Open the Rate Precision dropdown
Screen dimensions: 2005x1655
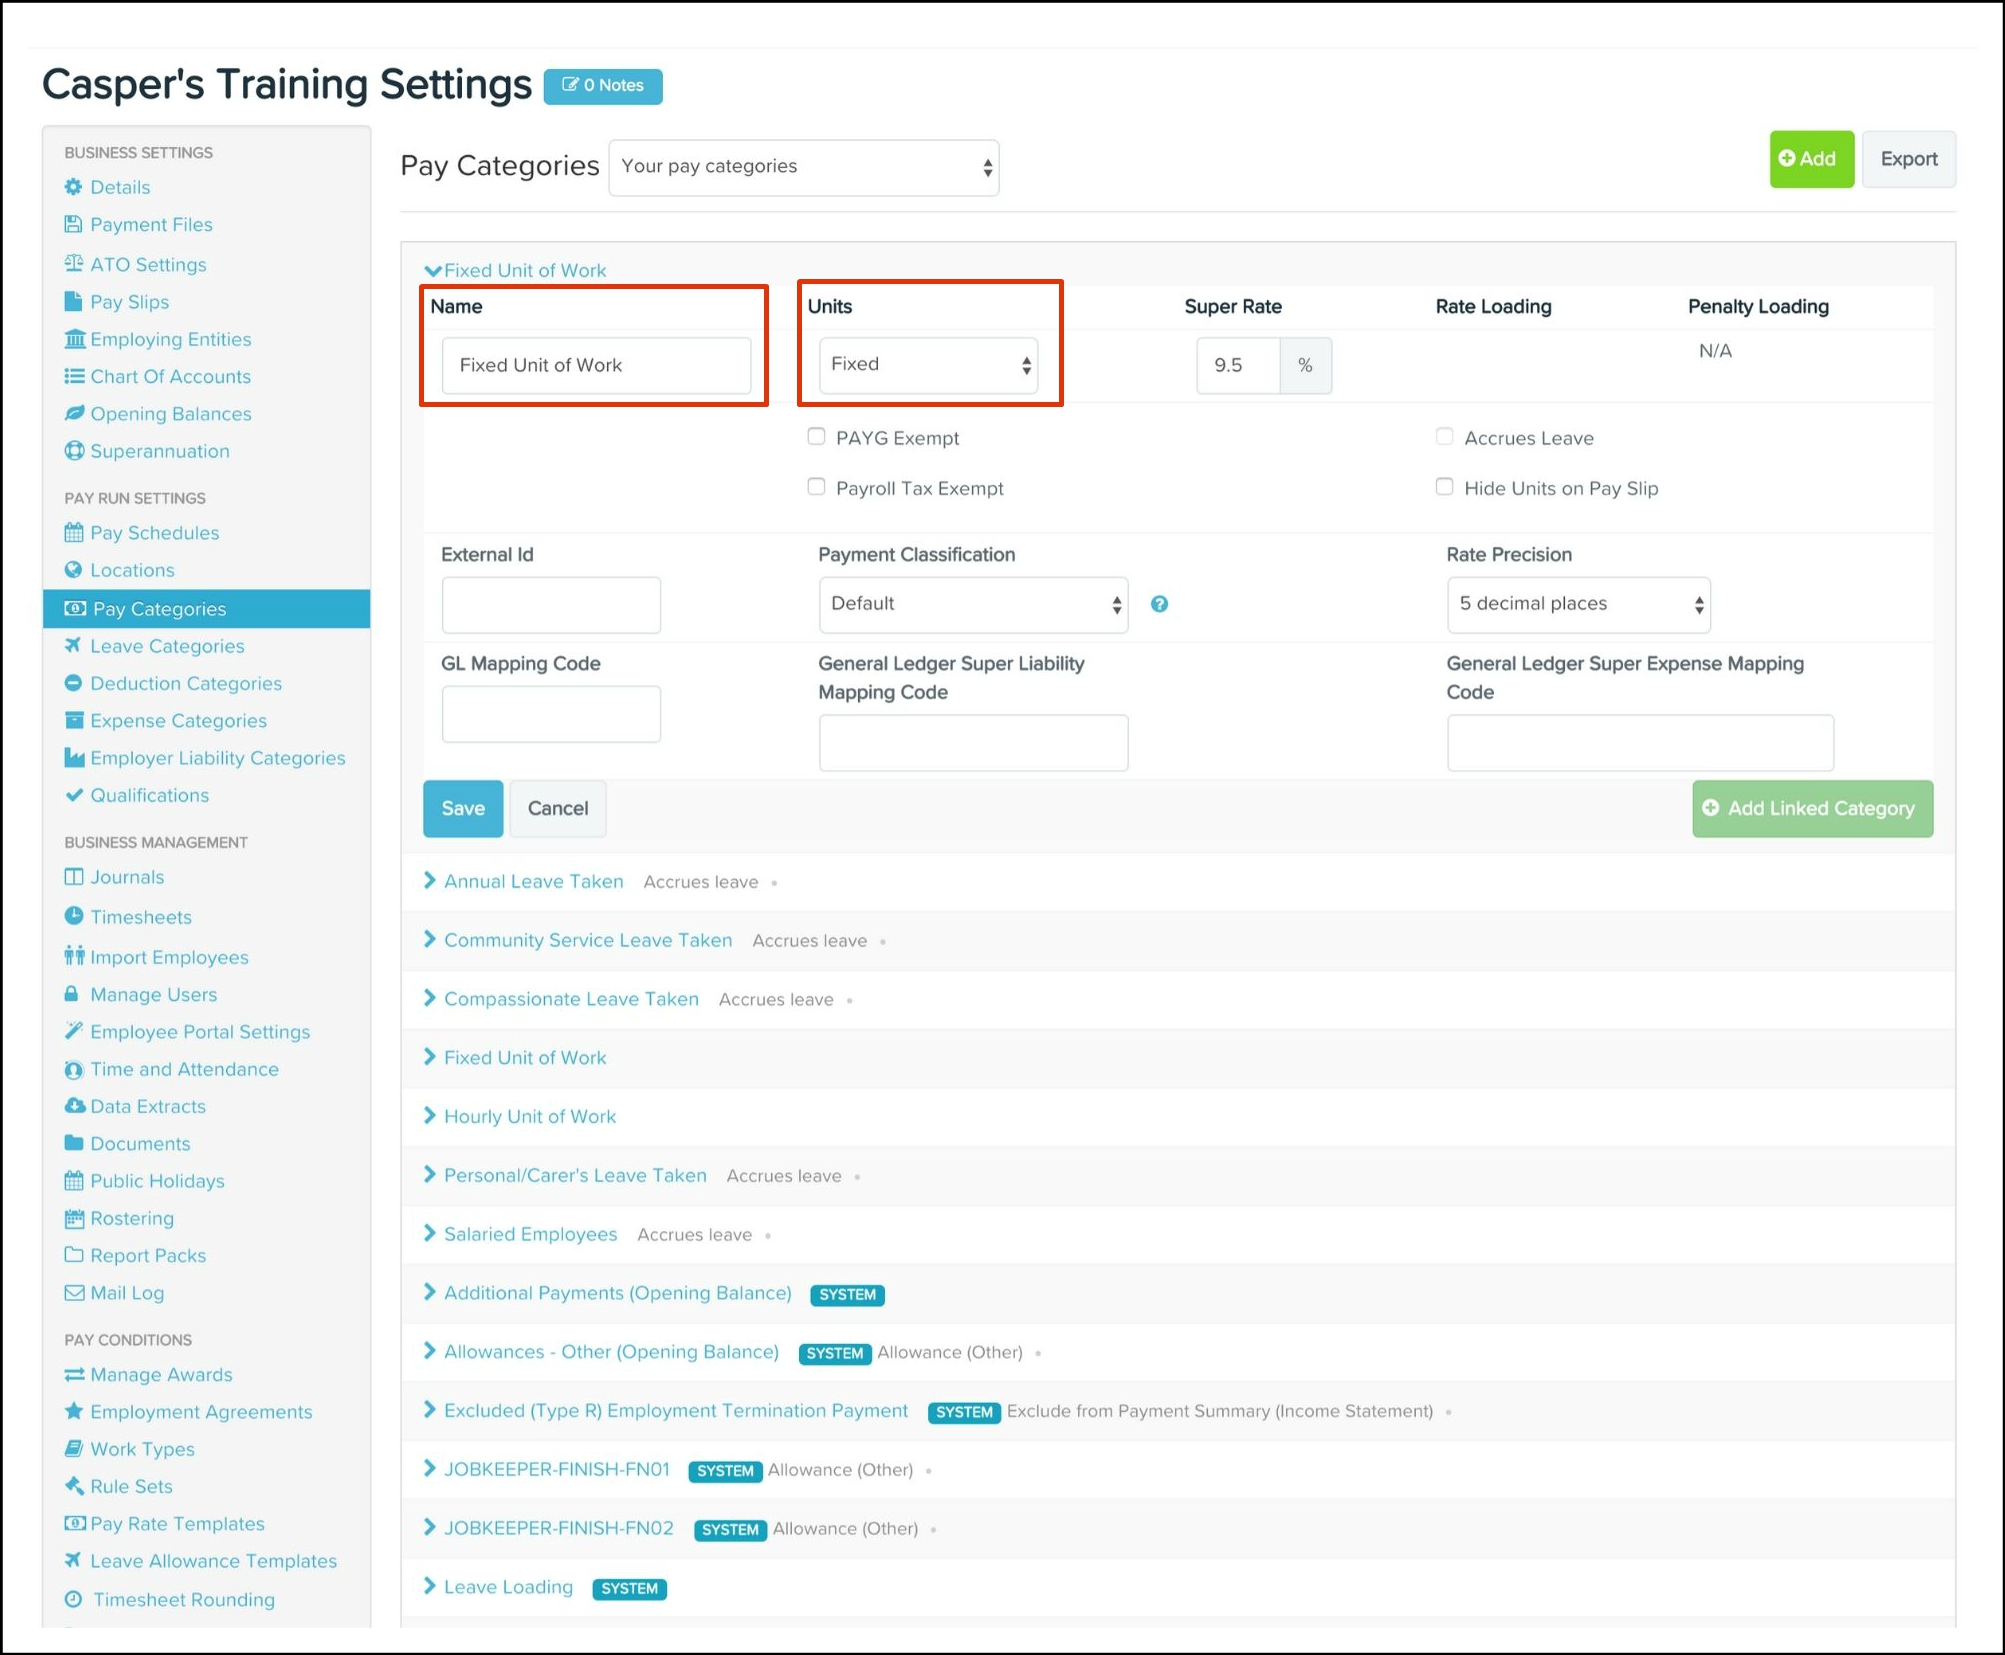coord(1578,604)
